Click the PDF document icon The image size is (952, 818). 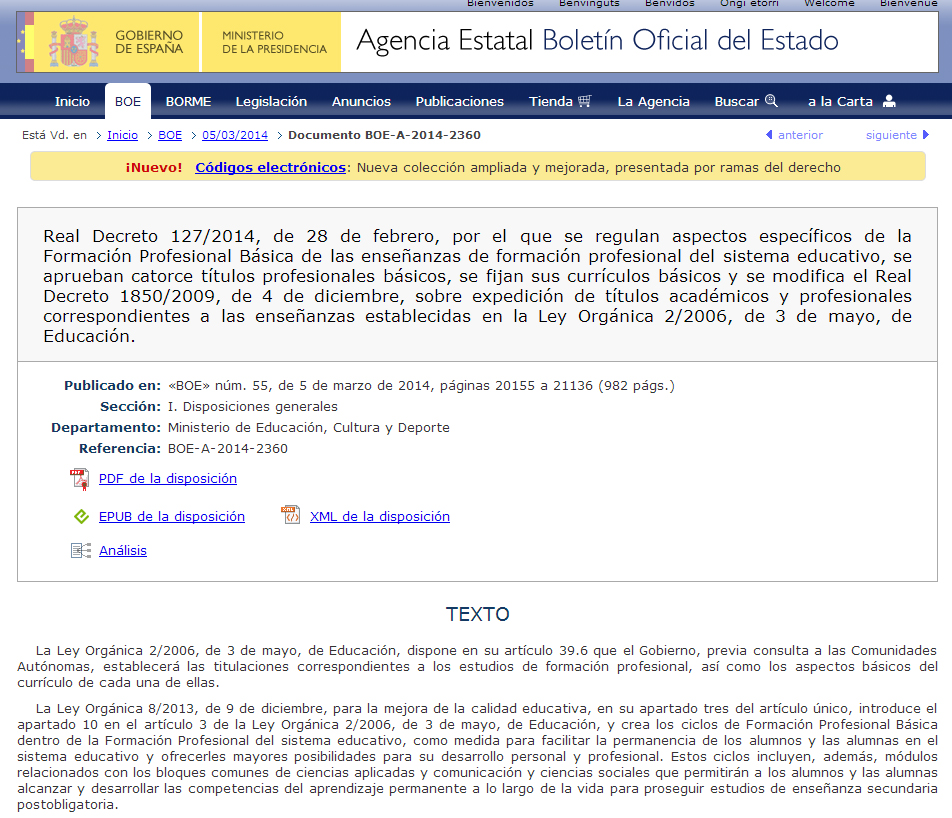pyautogui.click(x=80, y=479)
